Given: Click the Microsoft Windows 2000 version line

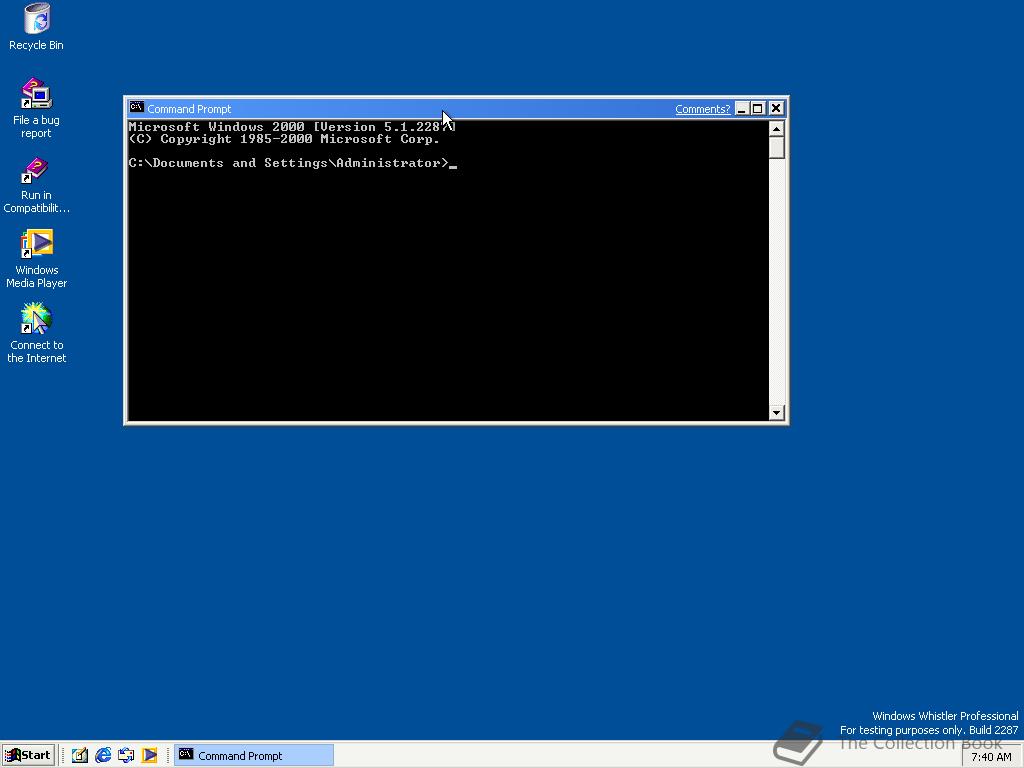Looking at the screenshot, I should [x=292, y=127].
